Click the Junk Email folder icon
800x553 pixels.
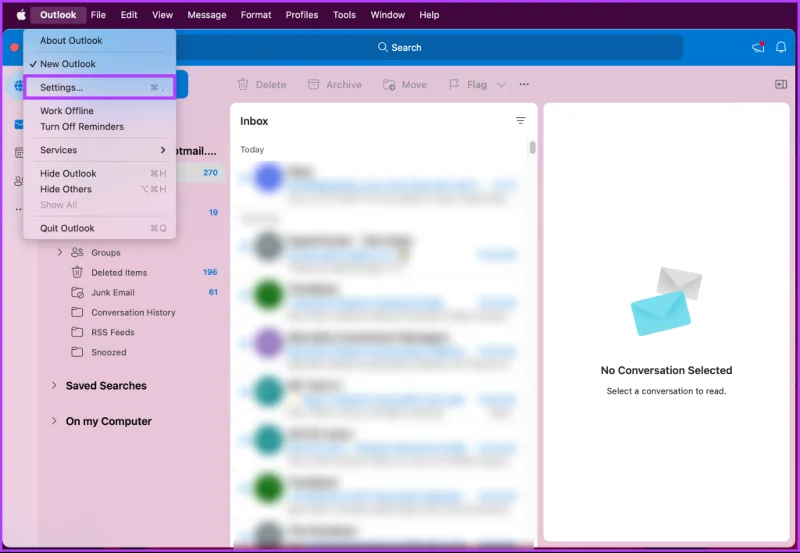point(77,292)
